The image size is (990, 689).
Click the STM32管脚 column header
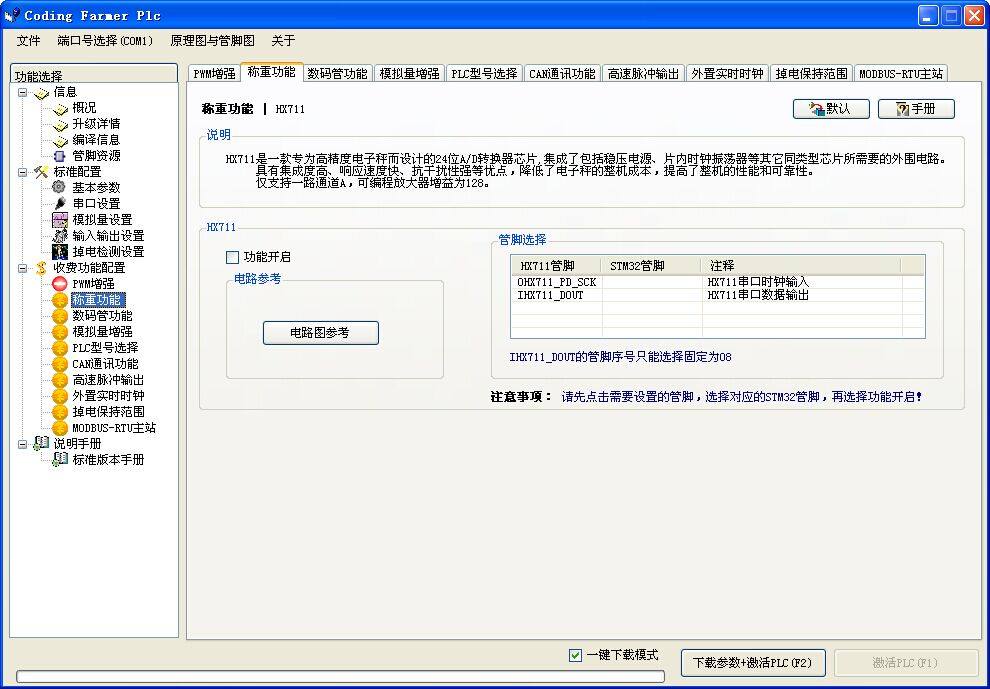652,266
